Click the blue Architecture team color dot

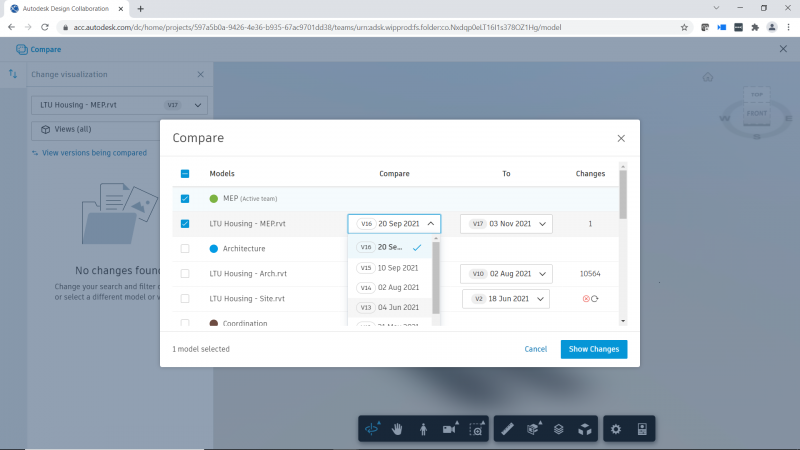click(214, 249)
